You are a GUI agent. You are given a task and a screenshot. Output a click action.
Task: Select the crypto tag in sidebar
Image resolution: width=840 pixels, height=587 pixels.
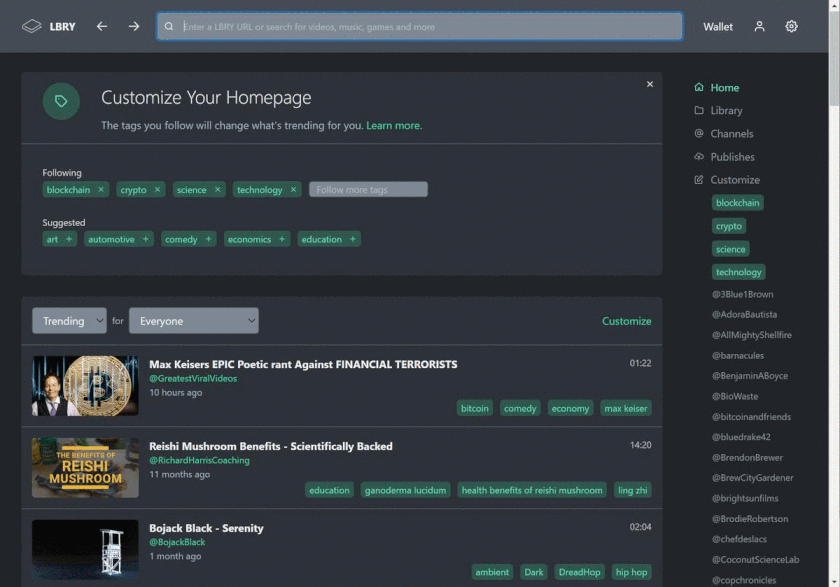point(729,226)
